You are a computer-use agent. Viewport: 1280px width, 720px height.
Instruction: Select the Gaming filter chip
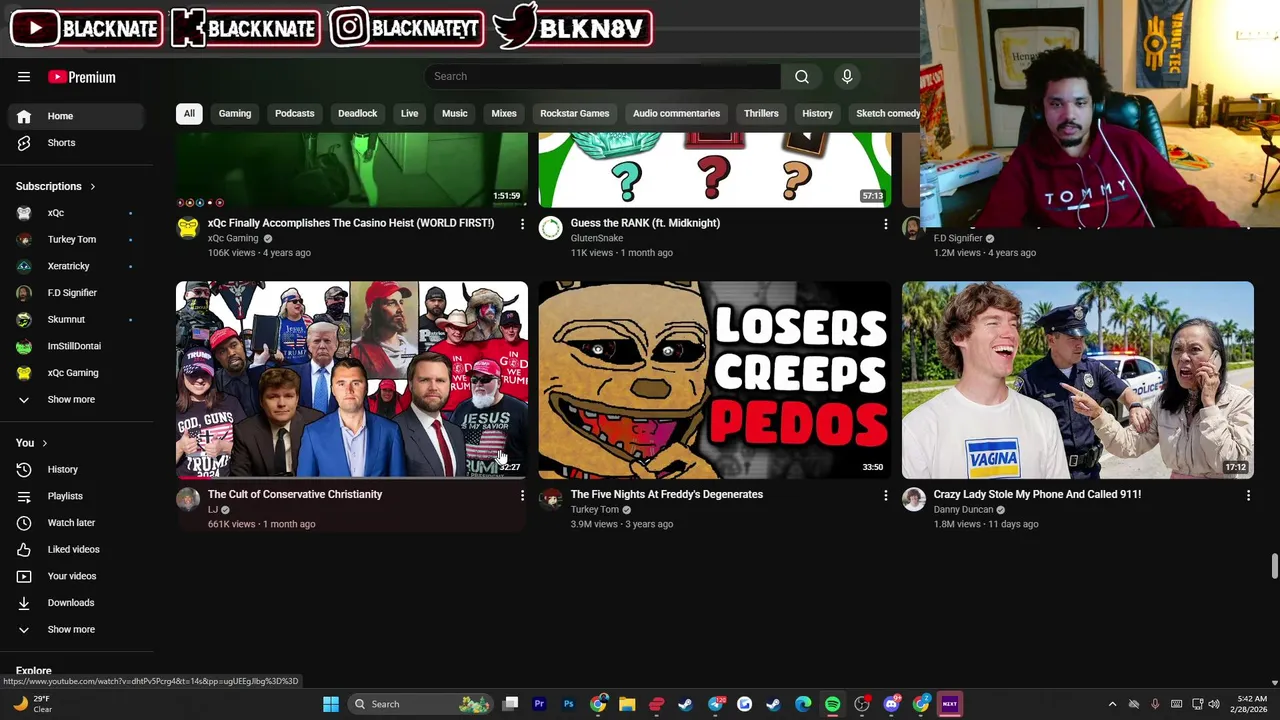pos(235,114)
